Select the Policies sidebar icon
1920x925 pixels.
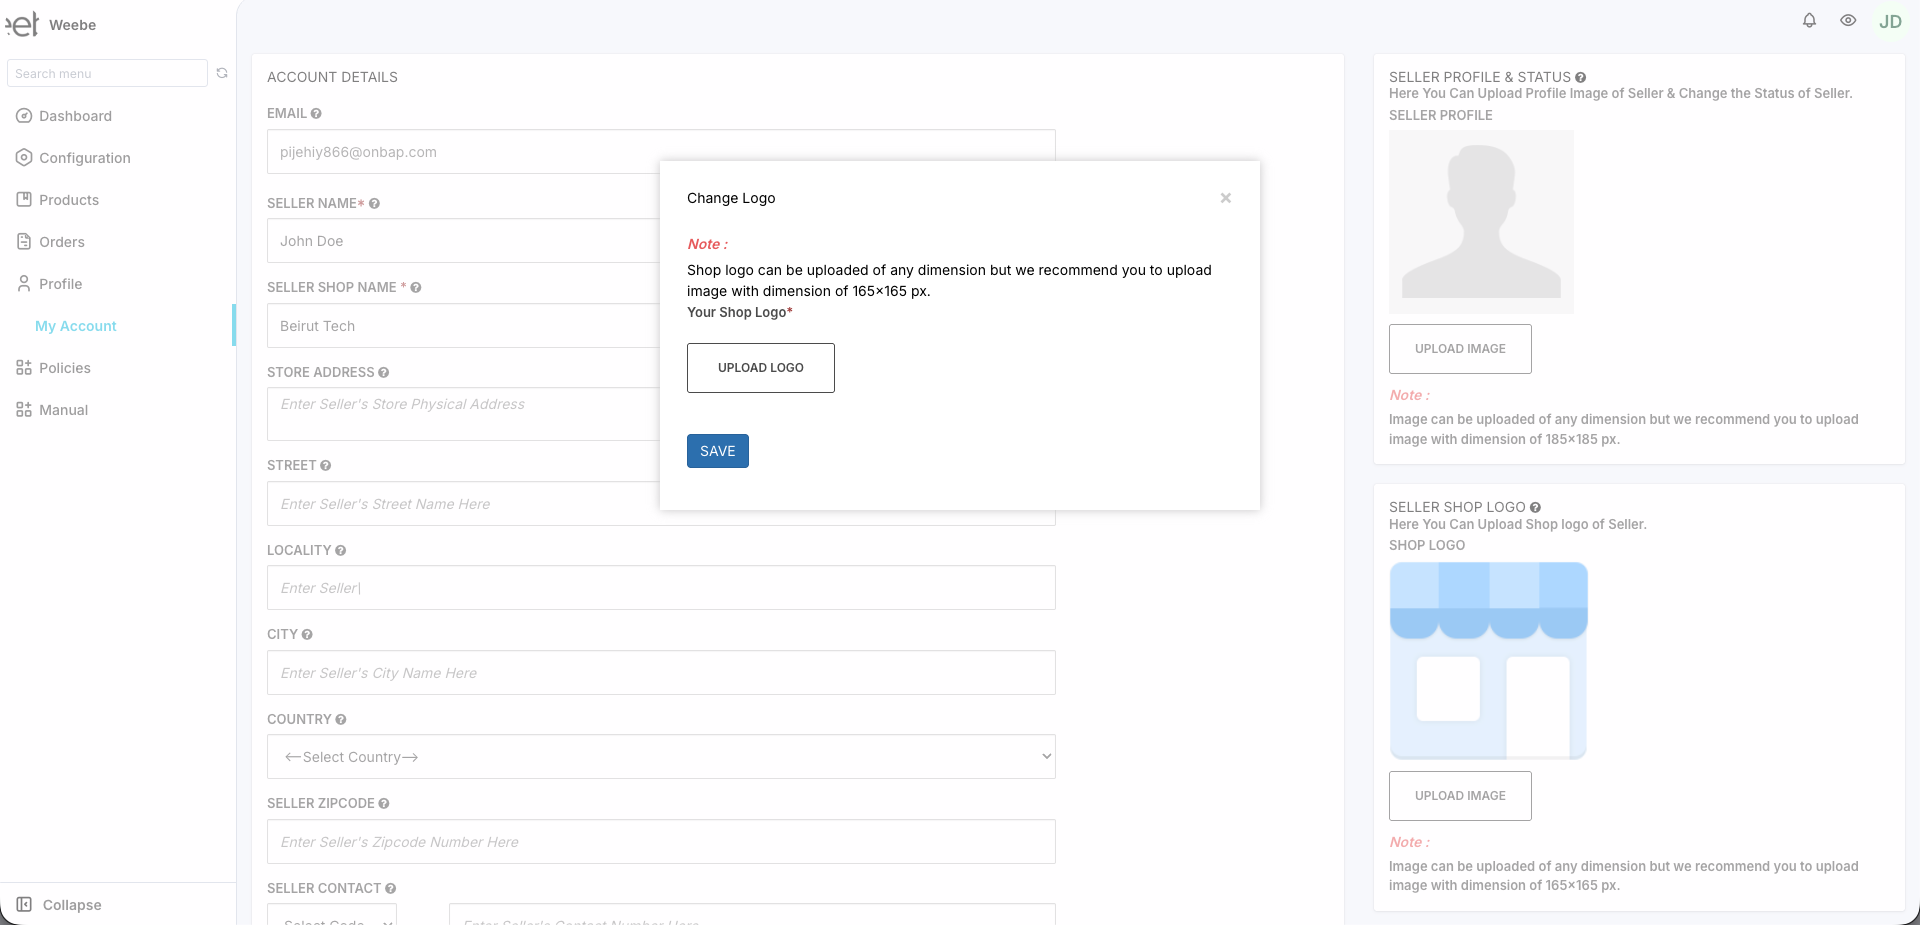click(x=23, y=368)
